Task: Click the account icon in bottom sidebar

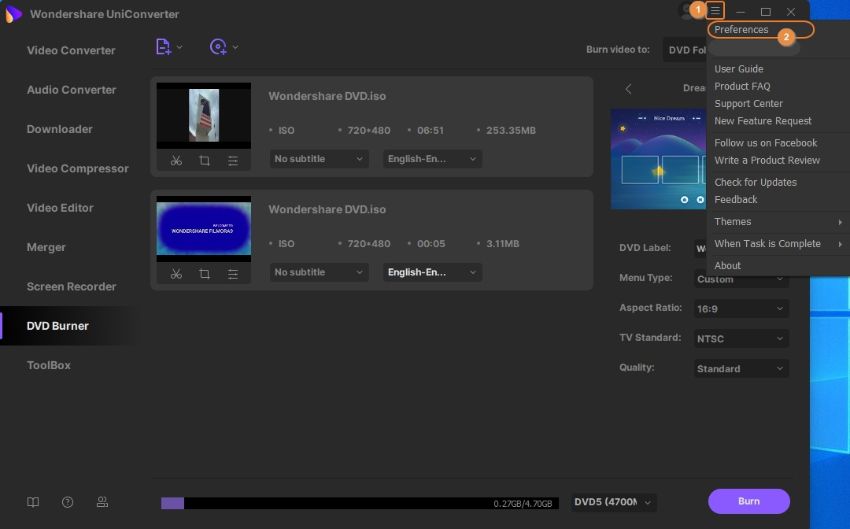Action: pos(101,502)
